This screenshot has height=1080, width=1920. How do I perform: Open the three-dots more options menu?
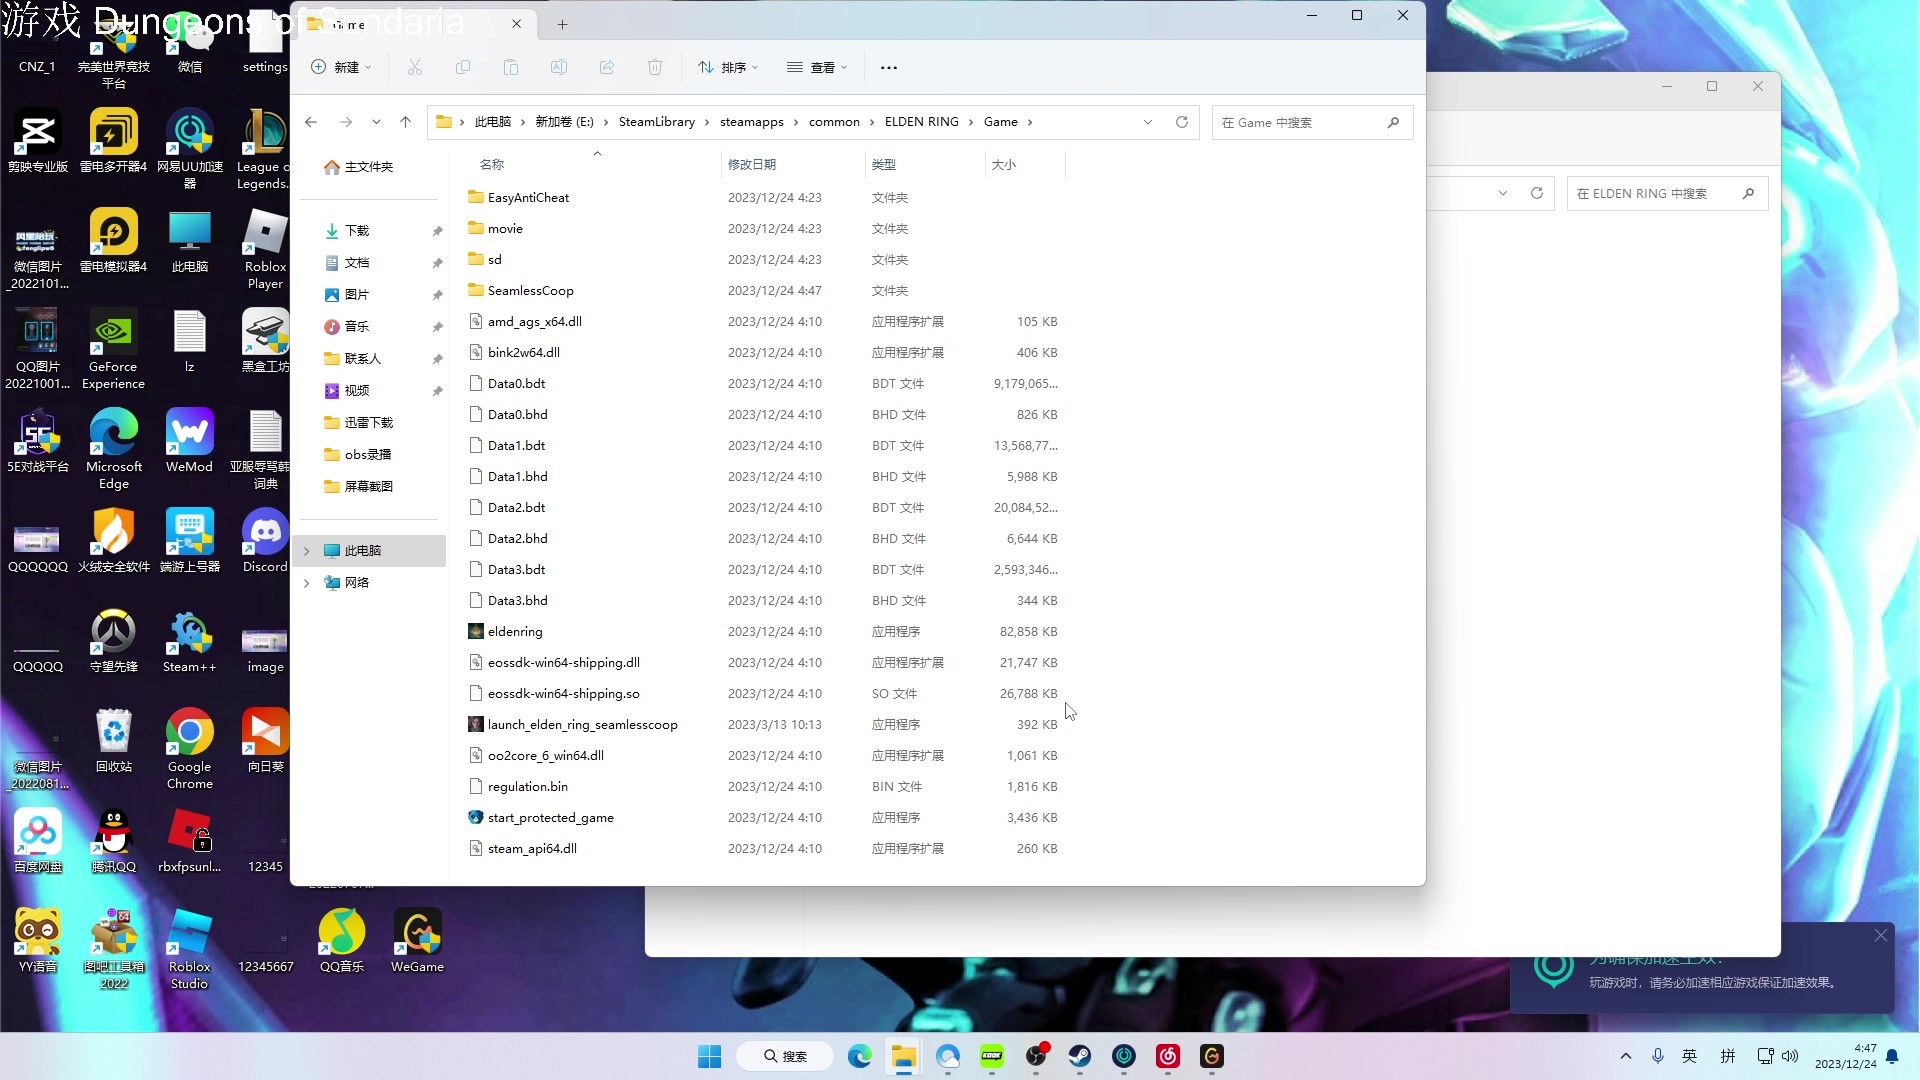tap(889, 67)
